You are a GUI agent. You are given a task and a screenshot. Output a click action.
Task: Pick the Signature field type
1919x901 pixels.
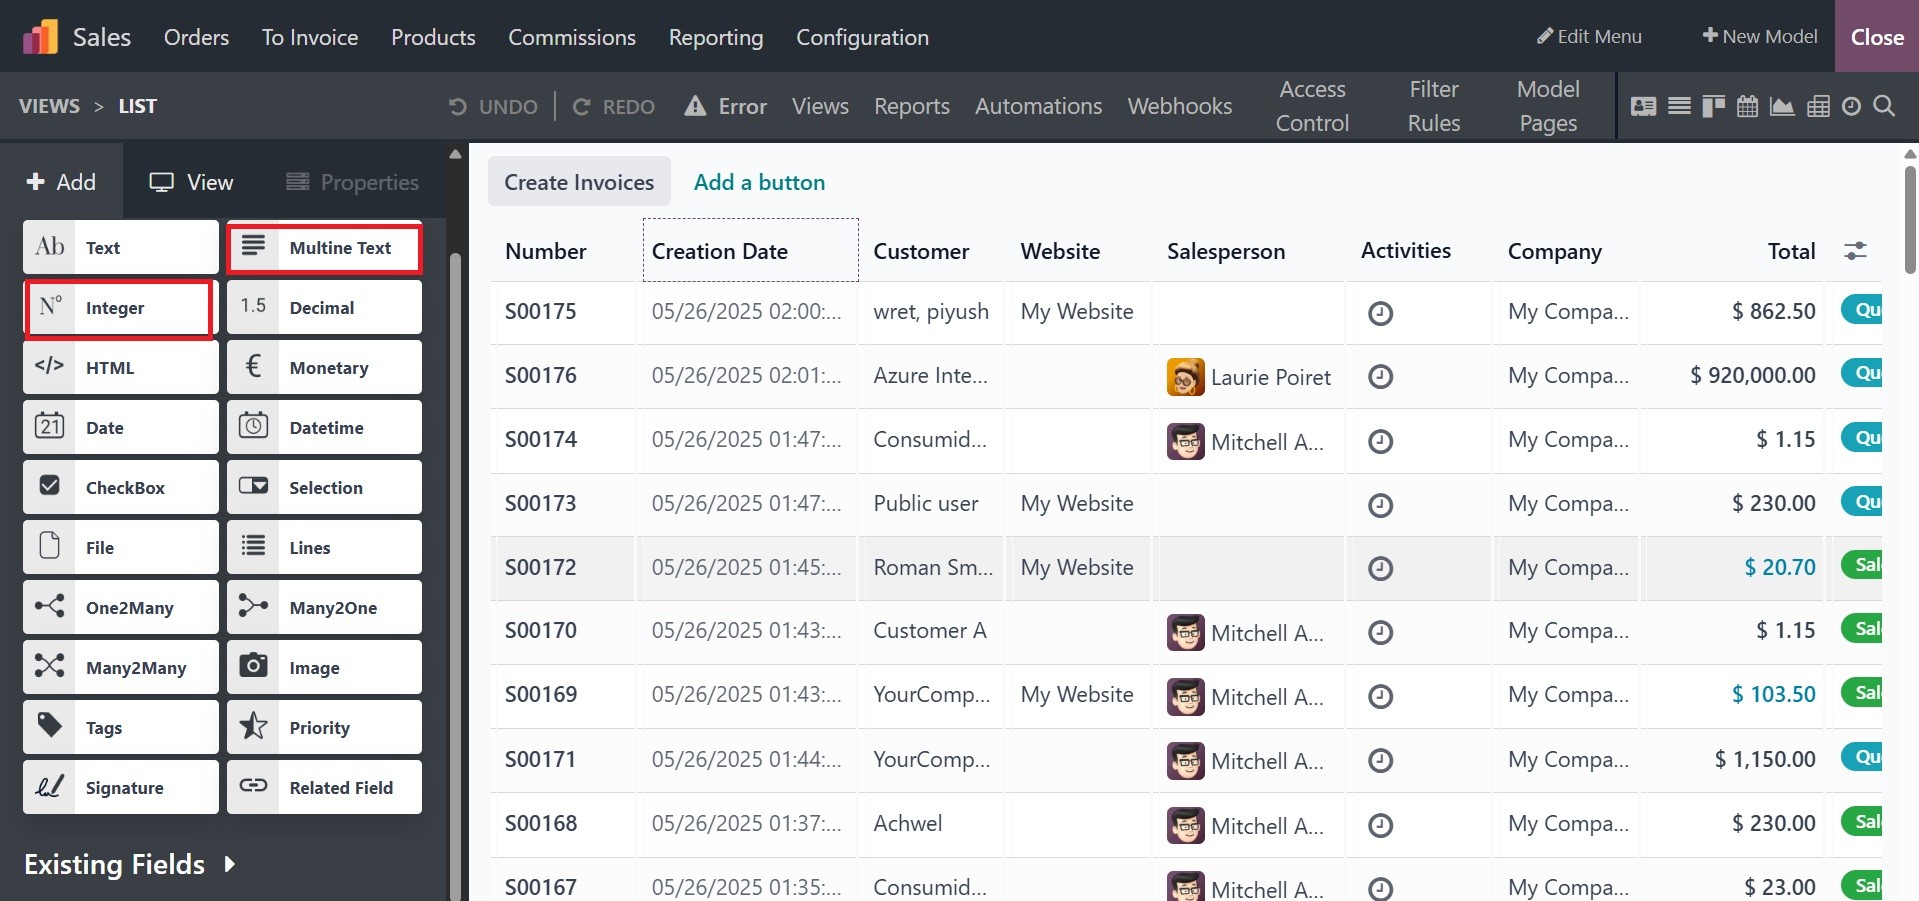click(121, 788)
